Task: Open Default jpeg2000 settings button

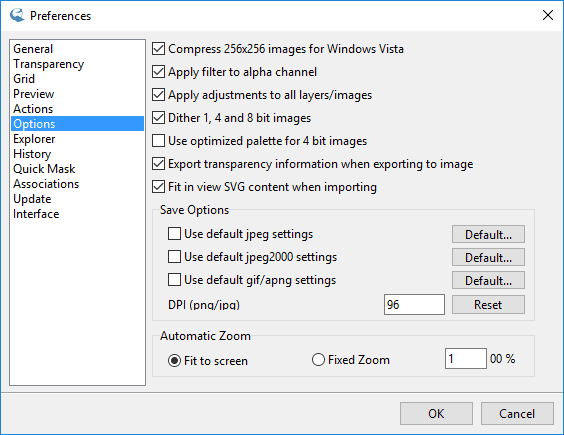Action: click(x=488, y=257)
